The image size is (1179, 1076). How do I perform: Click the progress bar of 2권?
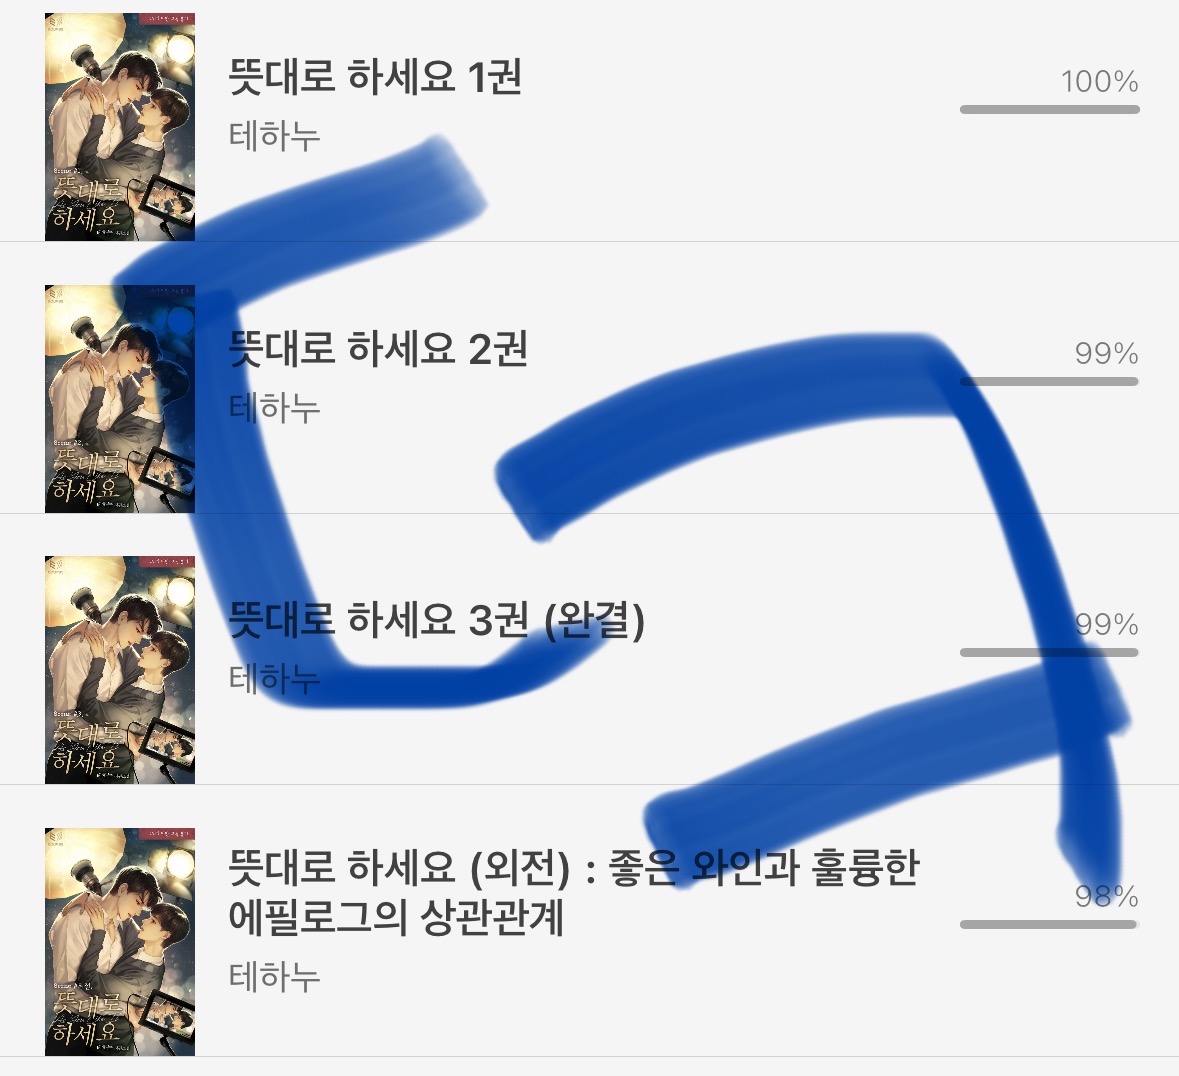coord(1050,381)
